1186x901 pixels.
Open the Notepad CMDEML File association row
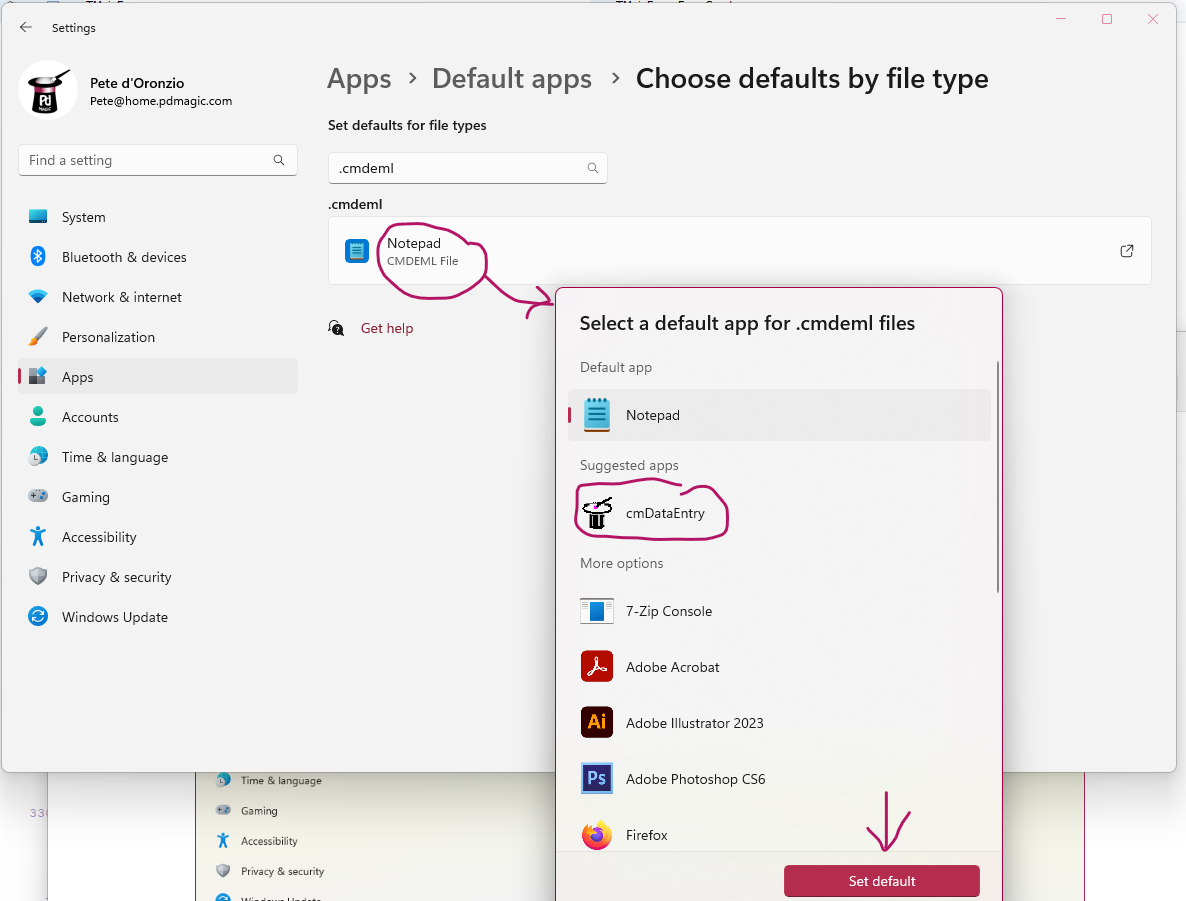click(x=739, y=250)
